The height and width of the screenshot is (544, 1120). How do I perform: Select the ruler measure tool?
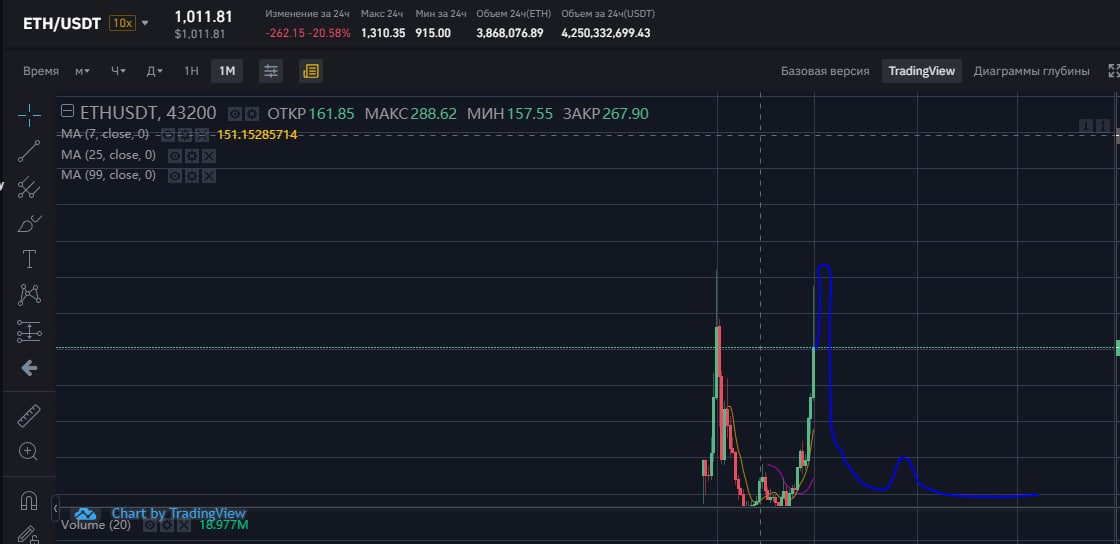tap(29, 415)
